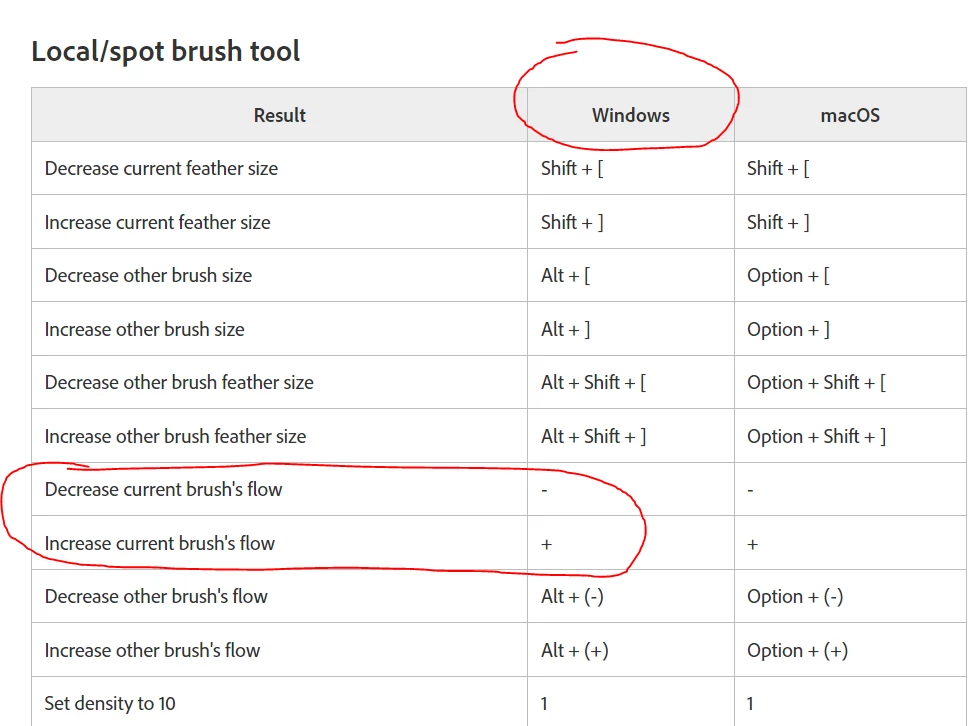Image resolution: width=969 pixels, height=726 pixels.
Task: Click the macOS column header
Action: 850,115
